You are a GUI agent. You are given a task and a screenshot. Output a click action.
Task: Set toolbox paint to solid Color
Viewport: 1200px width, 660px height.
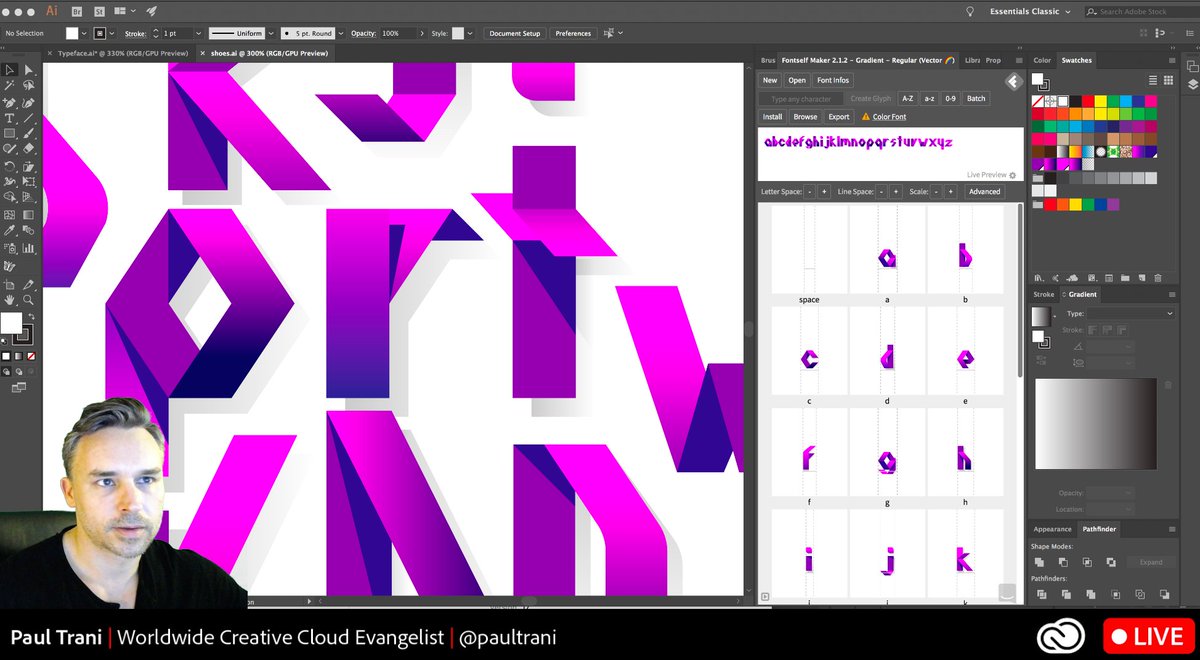click(x=6, y=356)
